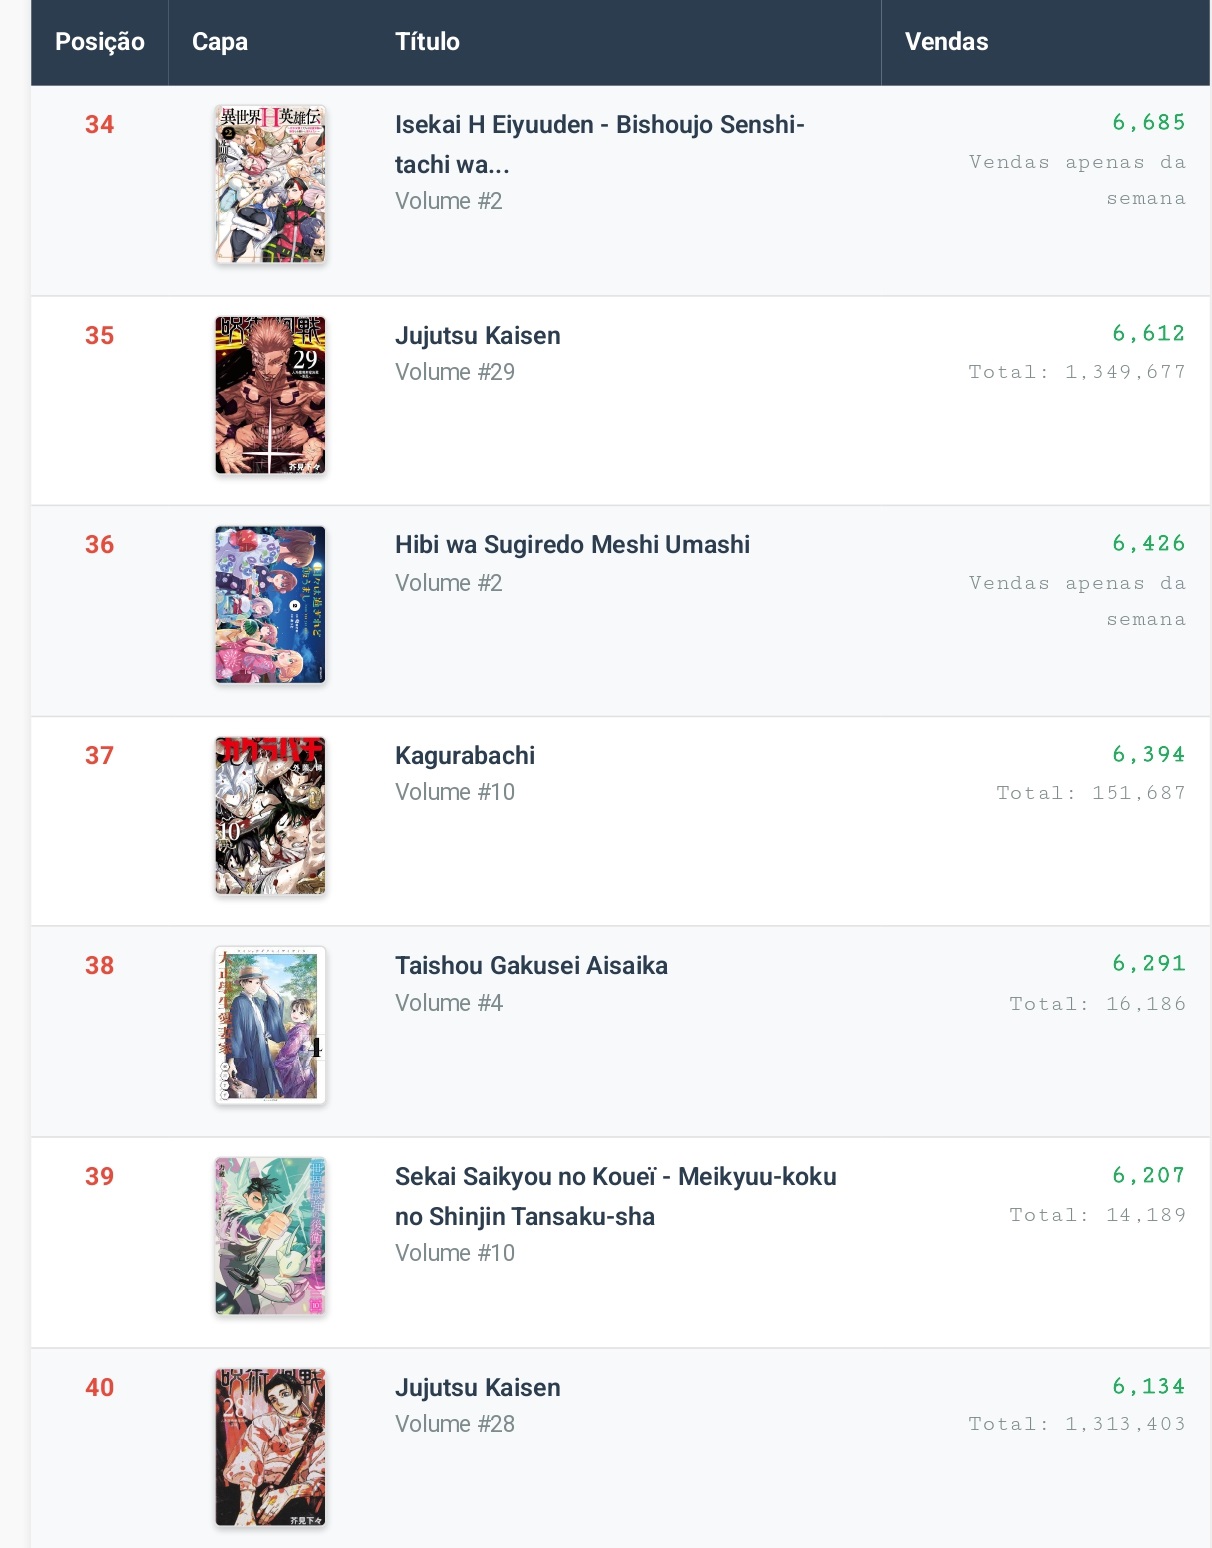Open the Taishou Gakusei Aisaika cover image
The width and height of the screenshot is (1212, 1548).
[x=270, y=1026]
